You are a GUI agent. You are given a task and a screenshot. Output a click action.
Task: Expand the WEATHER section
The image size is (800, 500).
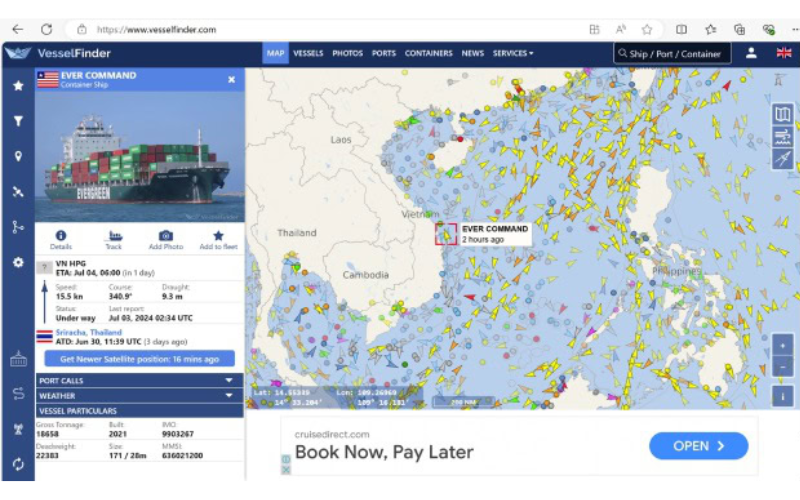139,396
